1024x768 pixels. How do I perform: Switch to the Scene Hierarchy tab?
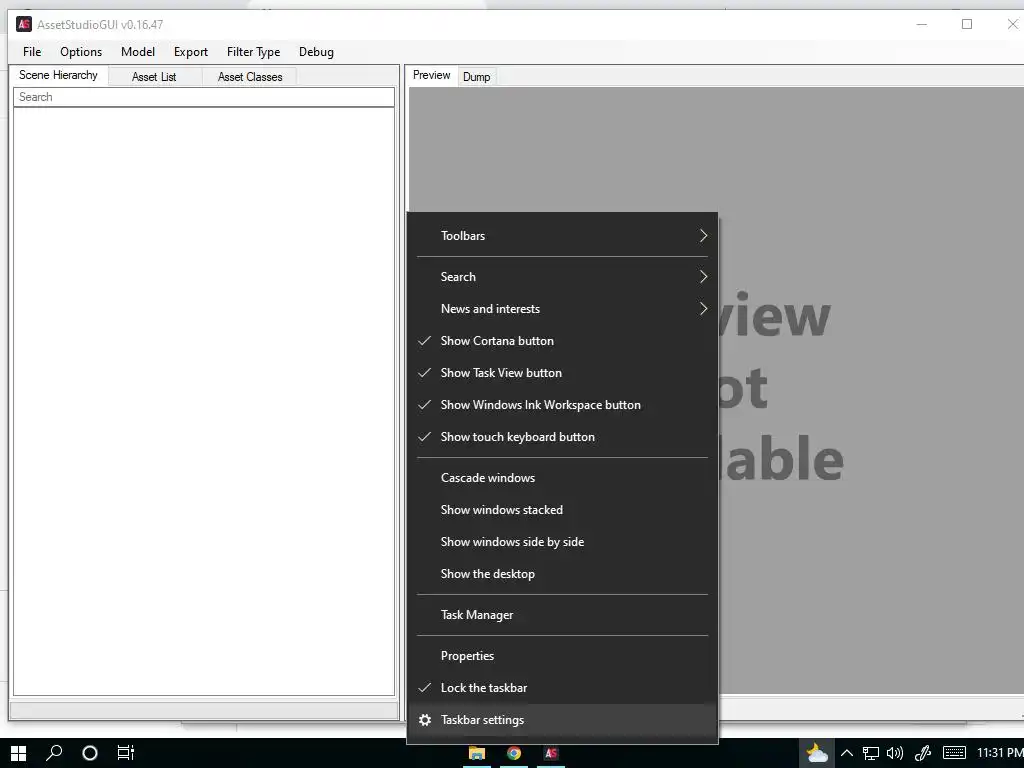tap(58, 75)
